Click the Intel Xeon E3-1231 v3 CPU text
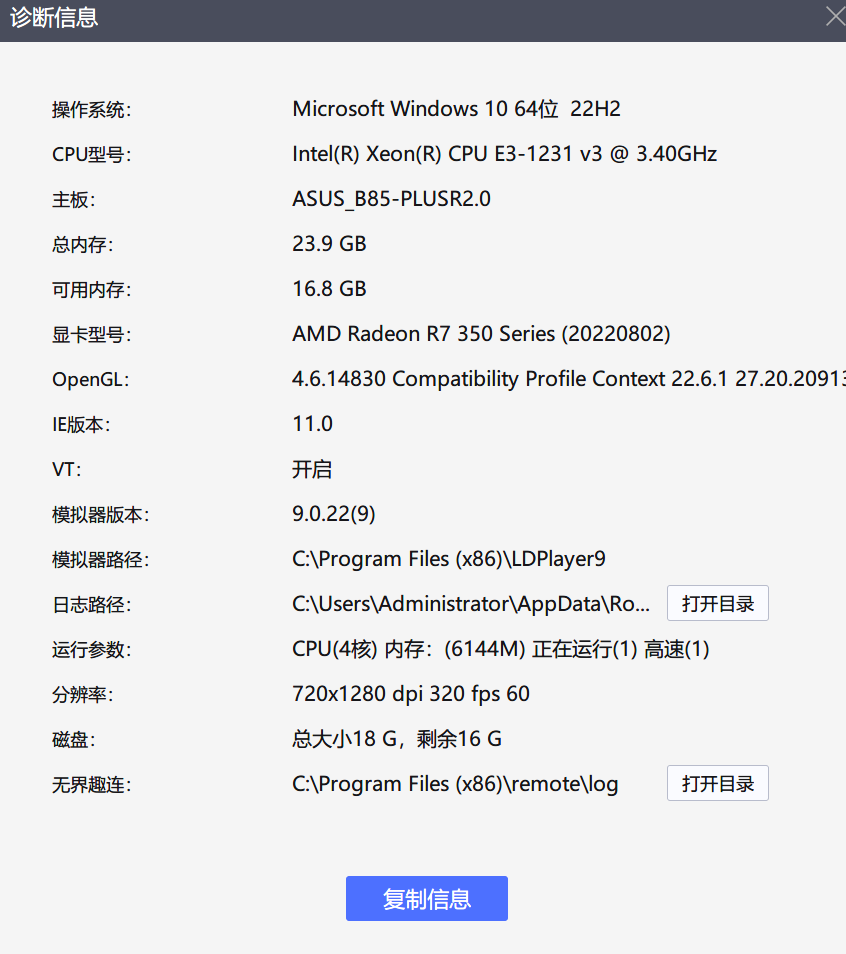Image resolution: width=846 pixels, height=954 pixels. pos(505,154)
